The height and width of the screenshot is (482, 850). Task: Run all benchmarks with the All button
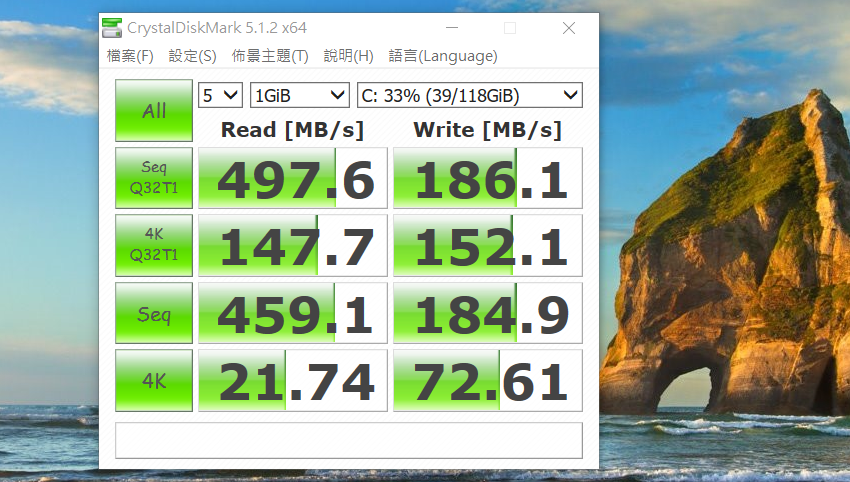[154, 111]
